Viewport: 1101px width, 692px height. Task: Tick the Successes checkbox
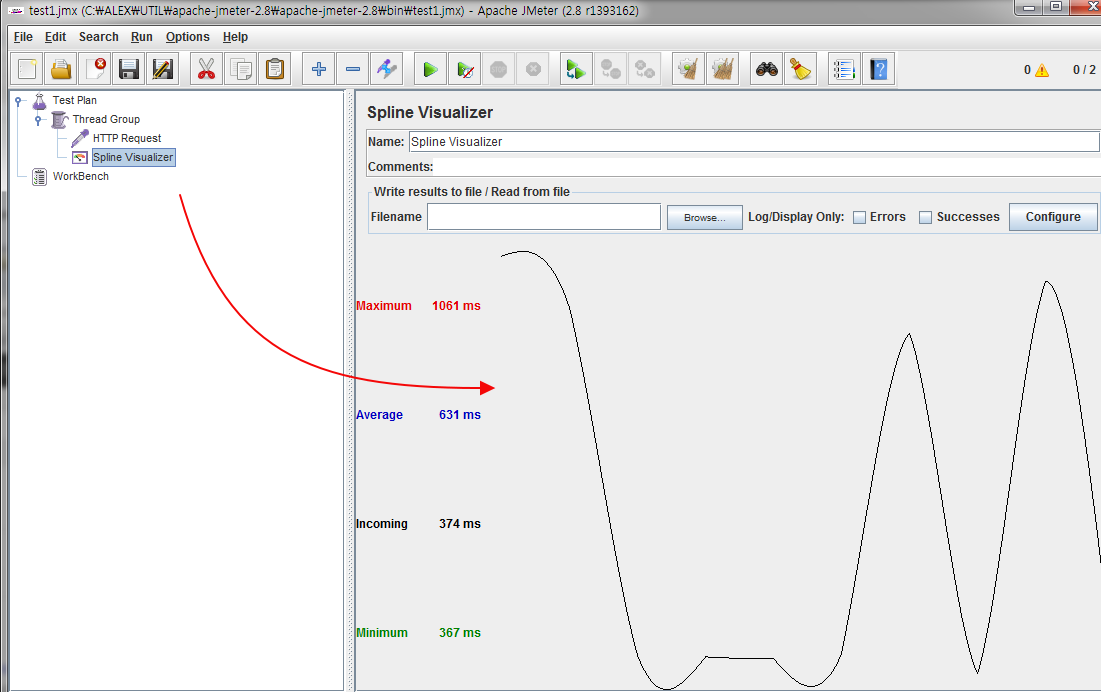point(925,218)
